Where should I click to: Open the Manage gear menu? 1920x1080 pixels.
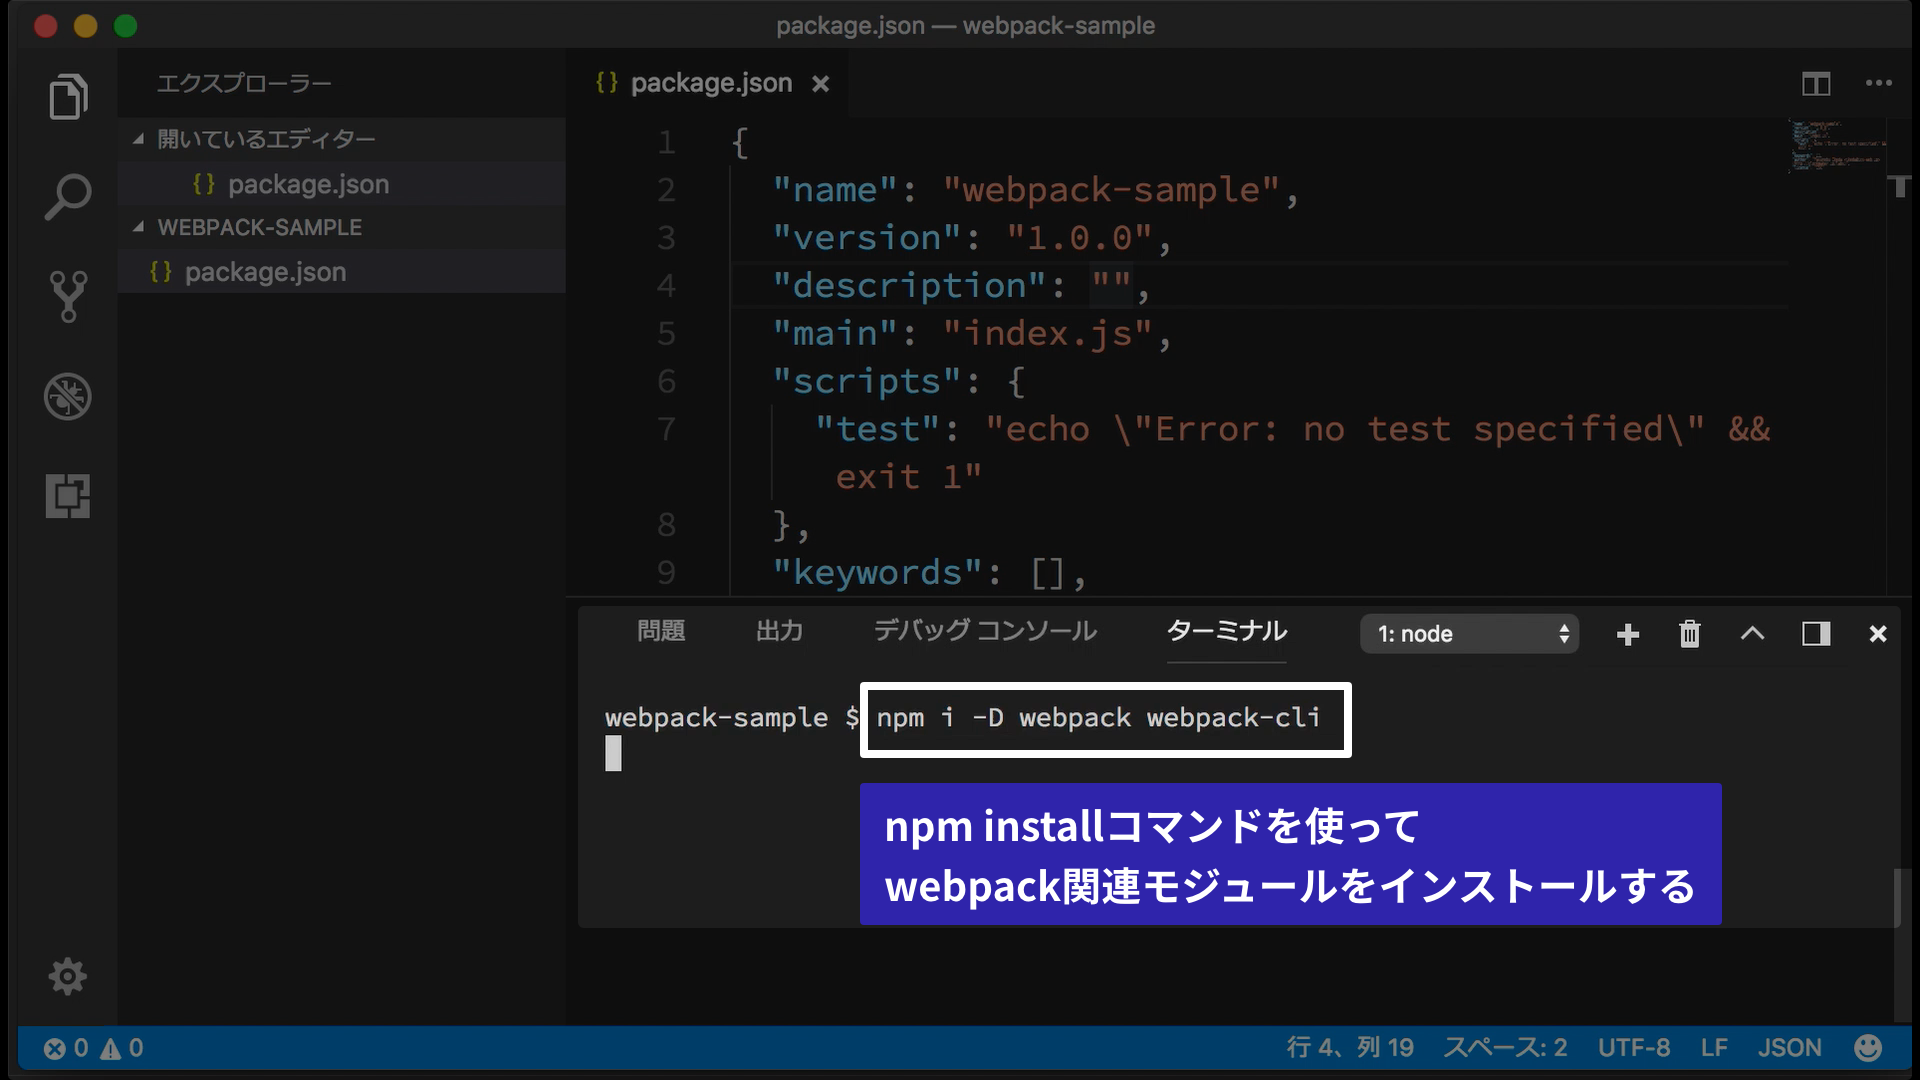coord(68,976)
